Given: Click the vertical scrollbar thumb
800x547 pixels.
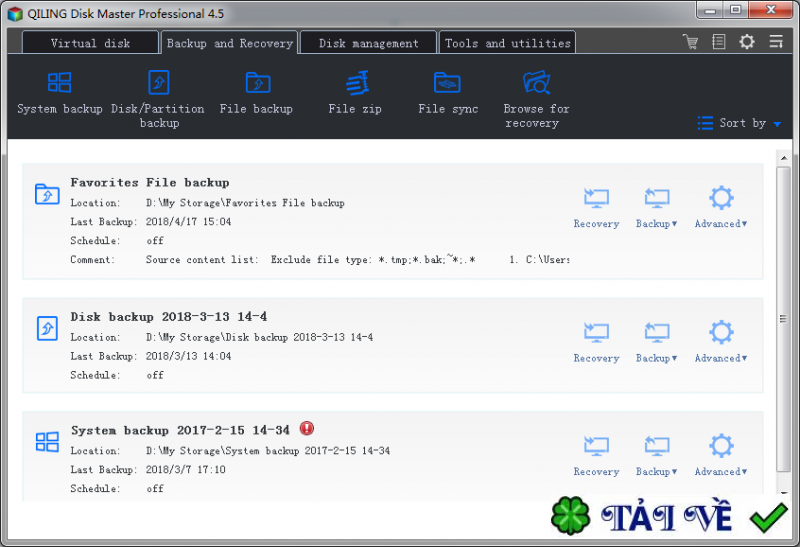Looking at the screenshot, I should [x=783, y=319].
